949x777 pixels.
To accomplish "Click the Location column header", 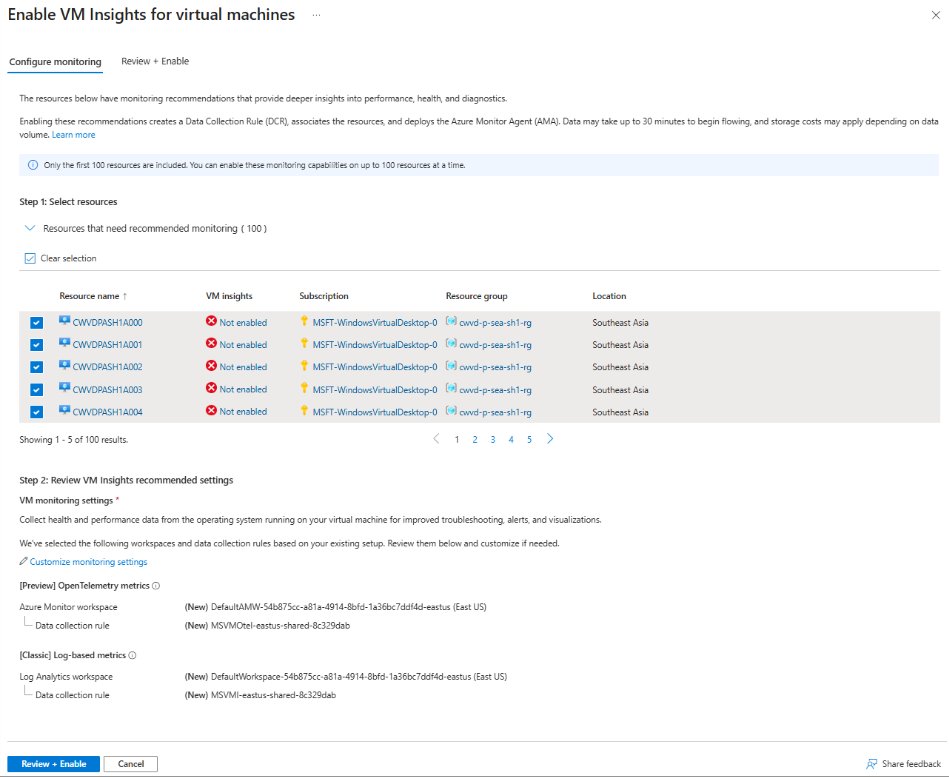I will (x=609, y=296).
